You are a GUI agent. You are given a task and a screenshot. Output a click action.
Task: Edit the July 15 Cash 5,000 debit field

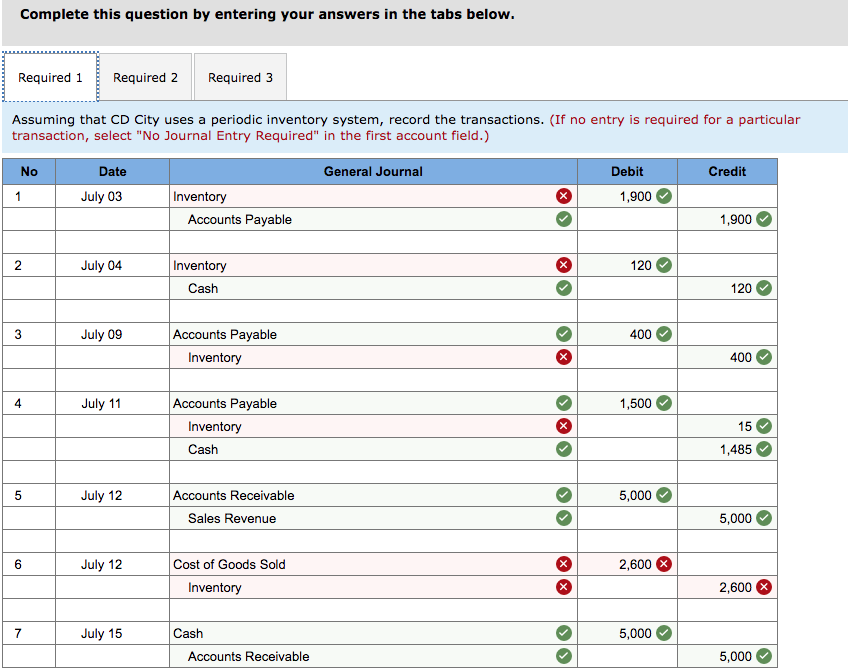627,633
